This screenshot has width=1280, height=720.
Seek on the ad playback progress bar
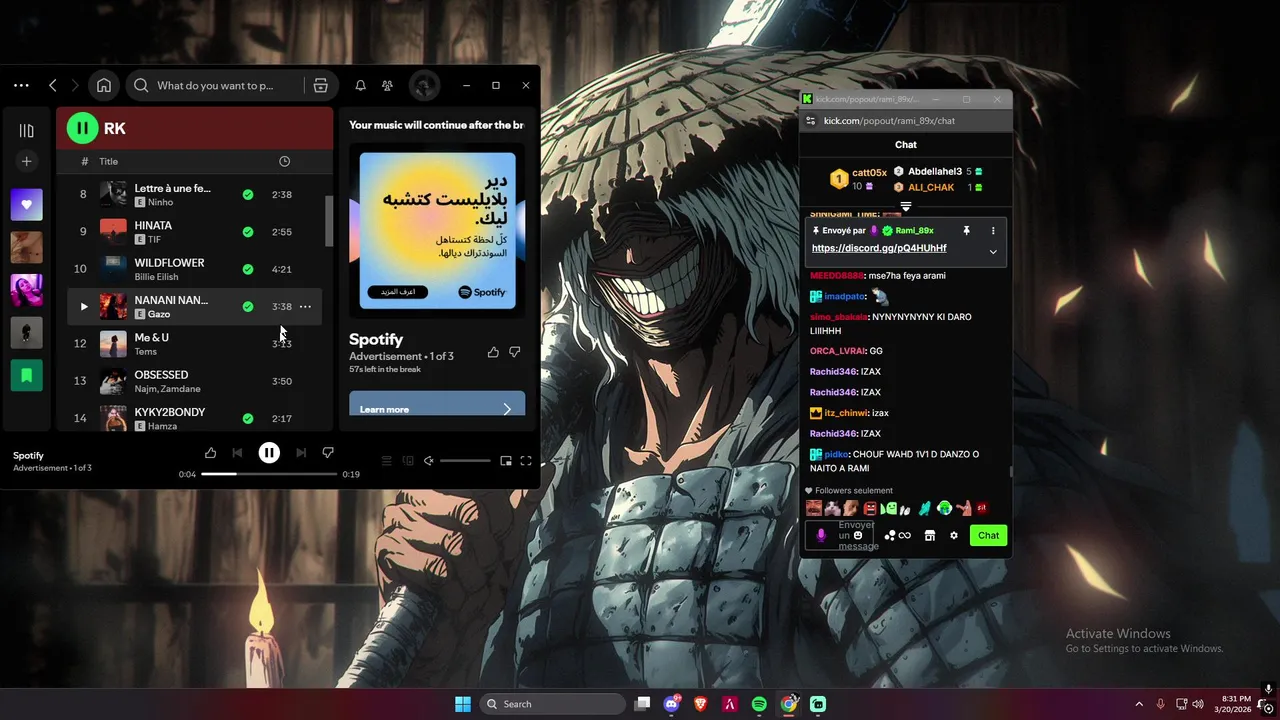click(x=269, y=474)
